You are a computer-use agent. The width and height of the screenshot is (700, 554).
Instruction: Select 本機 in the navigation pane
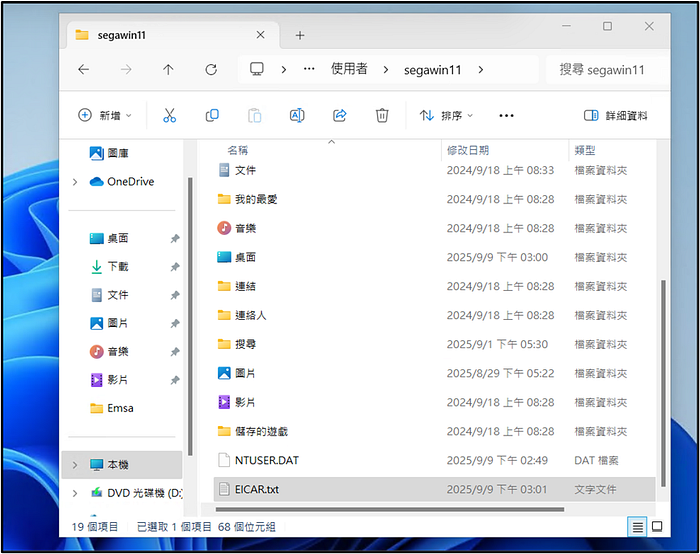(122, 465)
